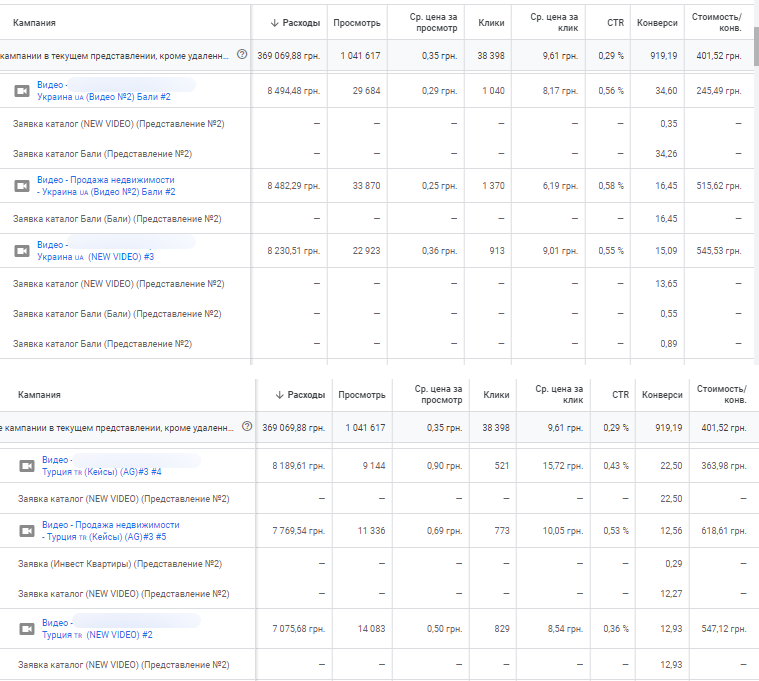Sort by Стоимость/конв. column in upper table
The height and width of the screenshot is (681, 759).
coord(716,22)
